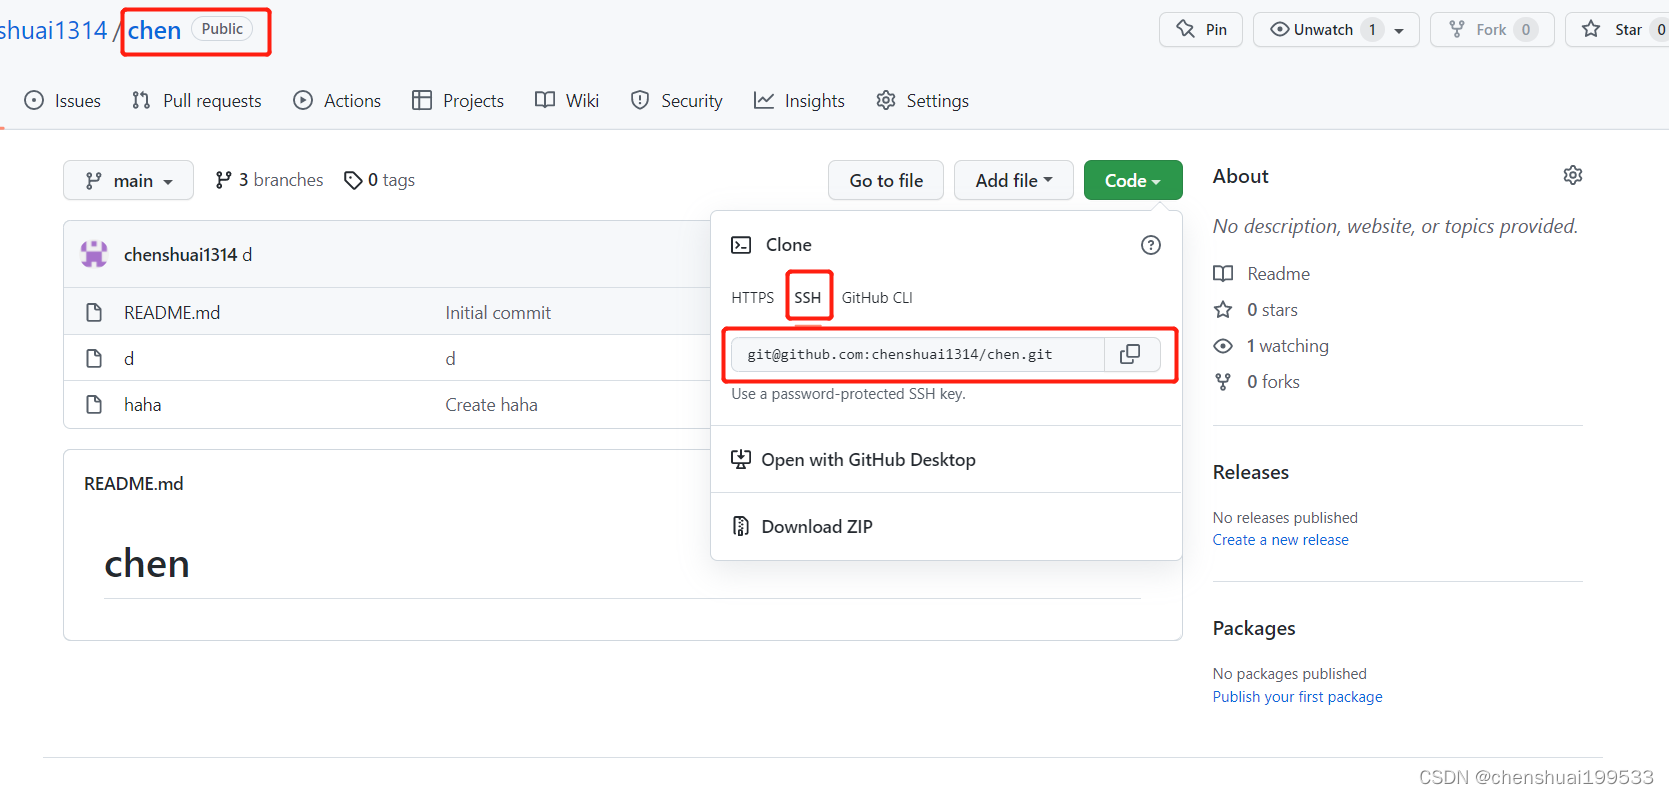This screenshot has height=794, width=1669.
Task: Open the README.md file
Action: (172, 313)
